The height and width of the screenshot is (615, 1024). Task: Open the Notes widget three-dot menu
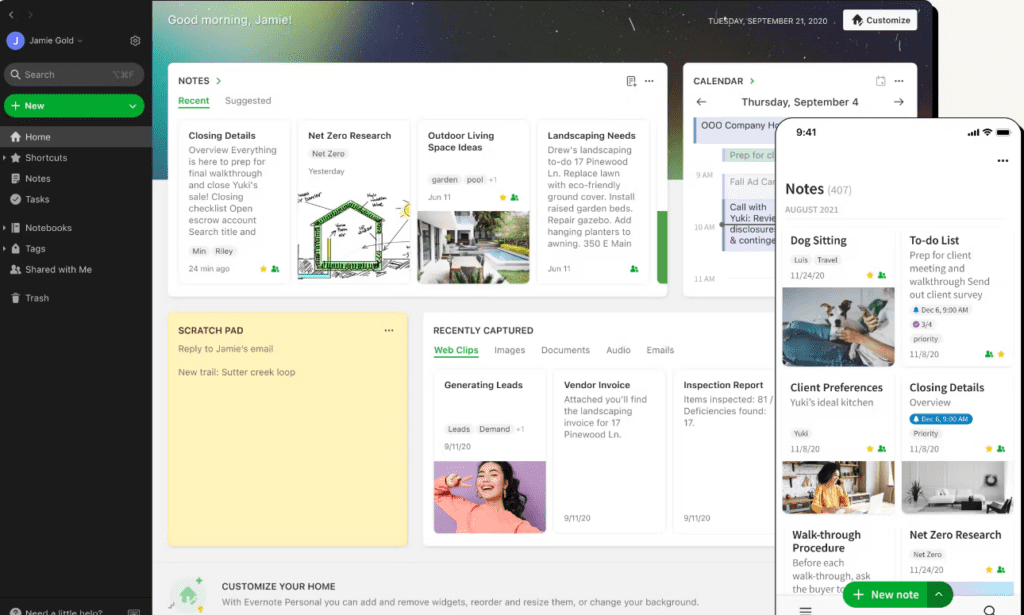click(x=649, y=81)
